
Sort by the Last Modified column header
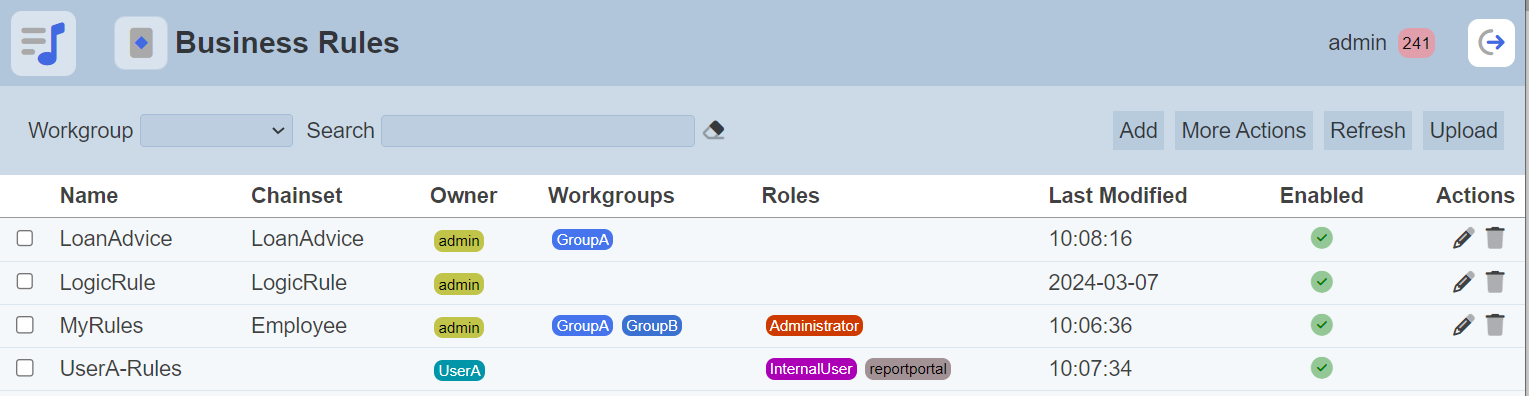[1118, 195]
